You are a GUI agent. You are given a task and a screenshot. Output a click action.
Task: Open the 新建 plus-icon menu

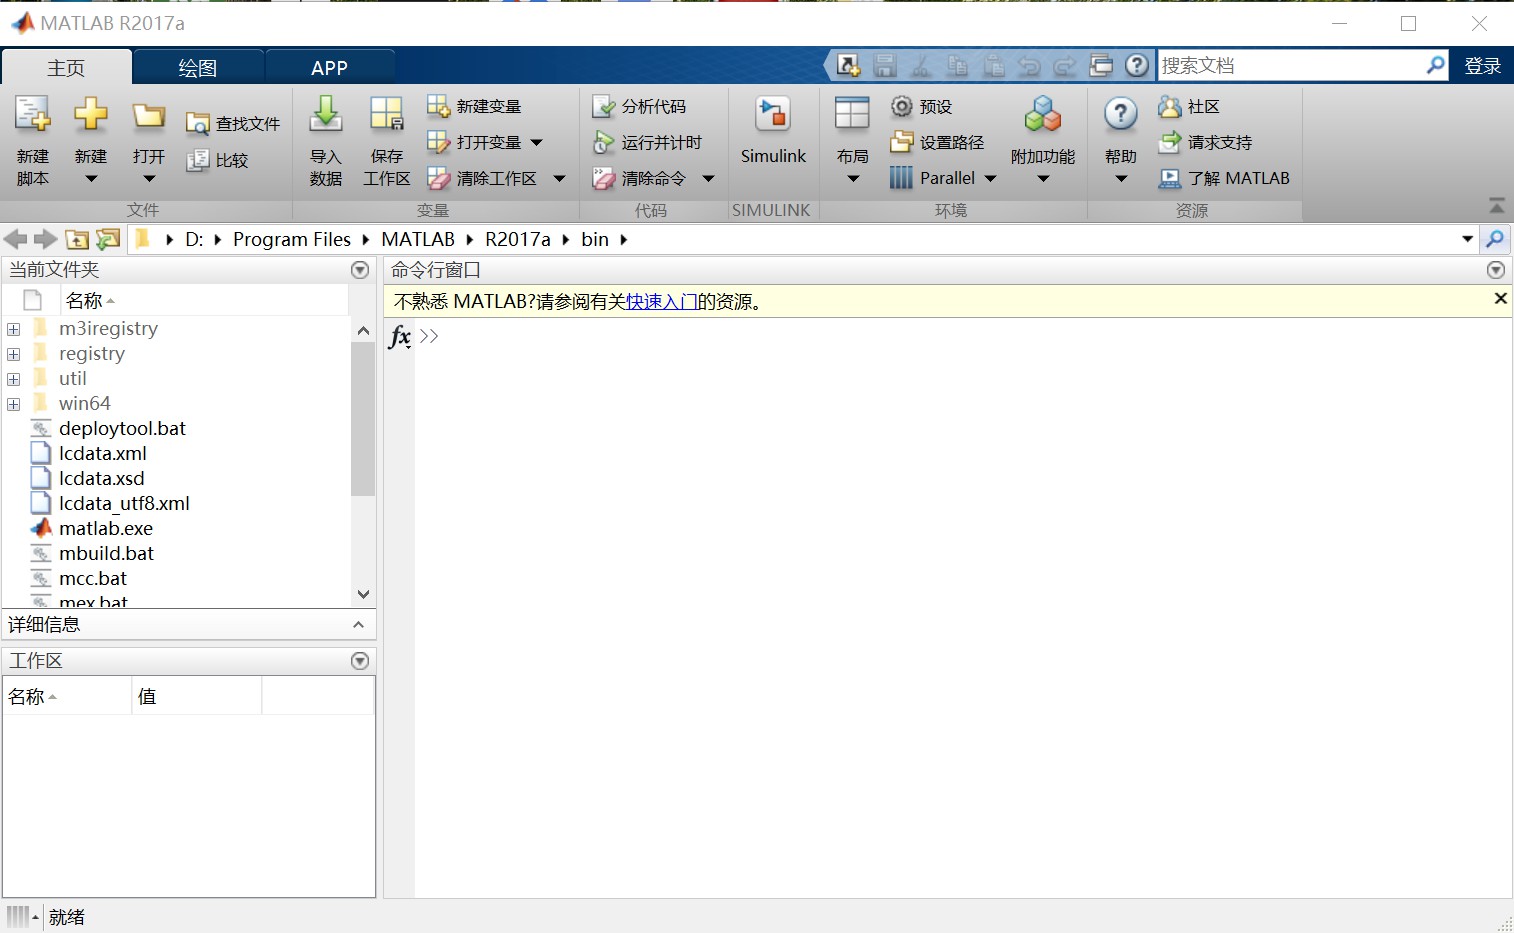tap(90, 140)
